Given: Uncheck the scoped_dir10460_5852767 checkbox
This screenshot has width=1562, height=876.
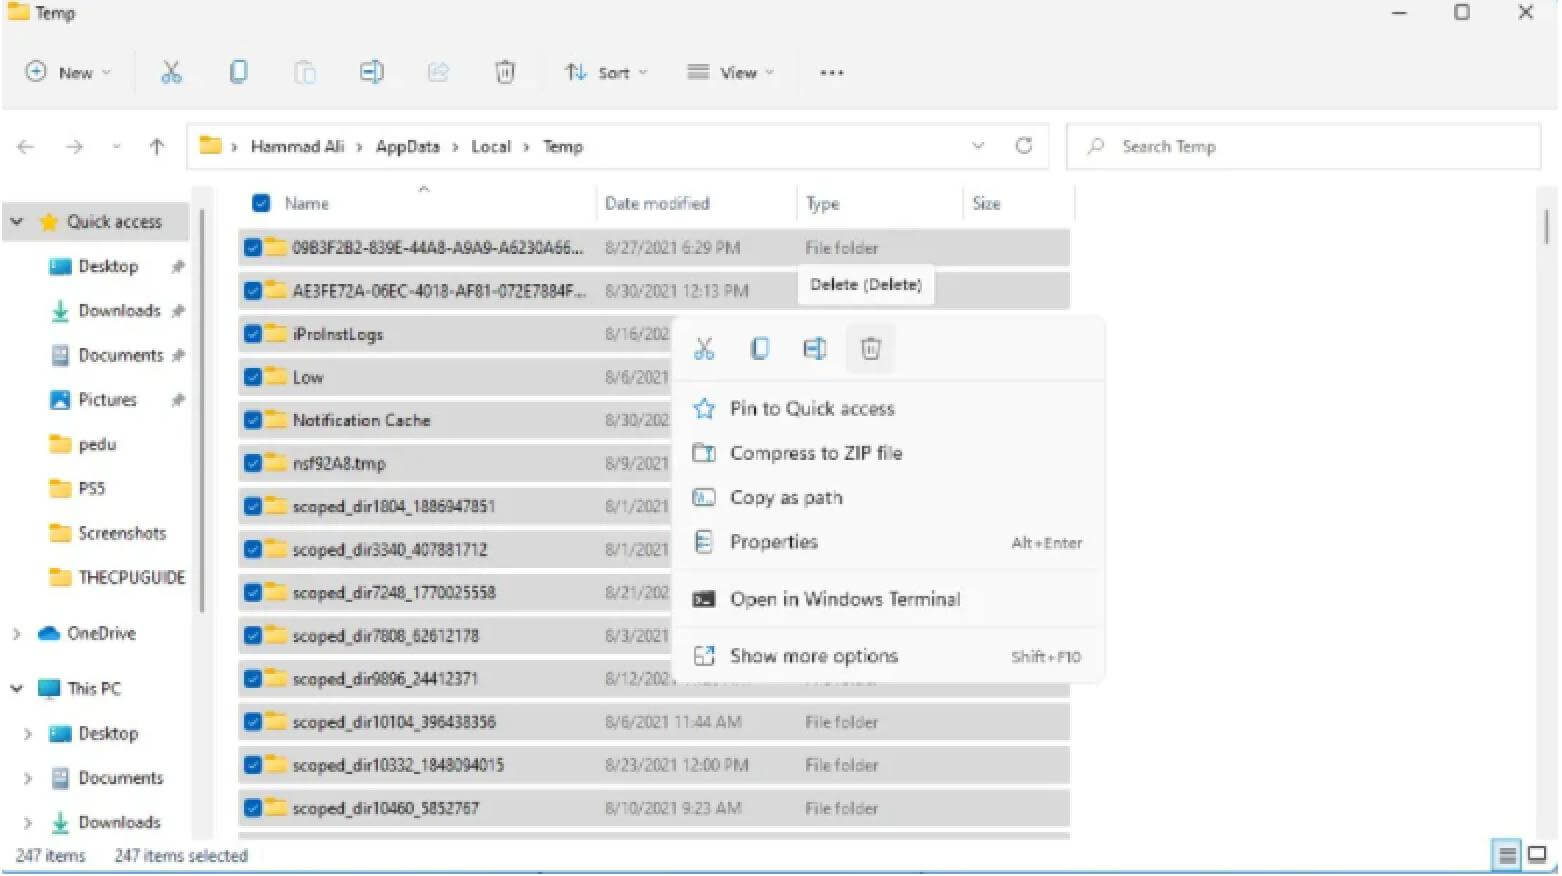Looking at the screenshot, I should [253, 808].
